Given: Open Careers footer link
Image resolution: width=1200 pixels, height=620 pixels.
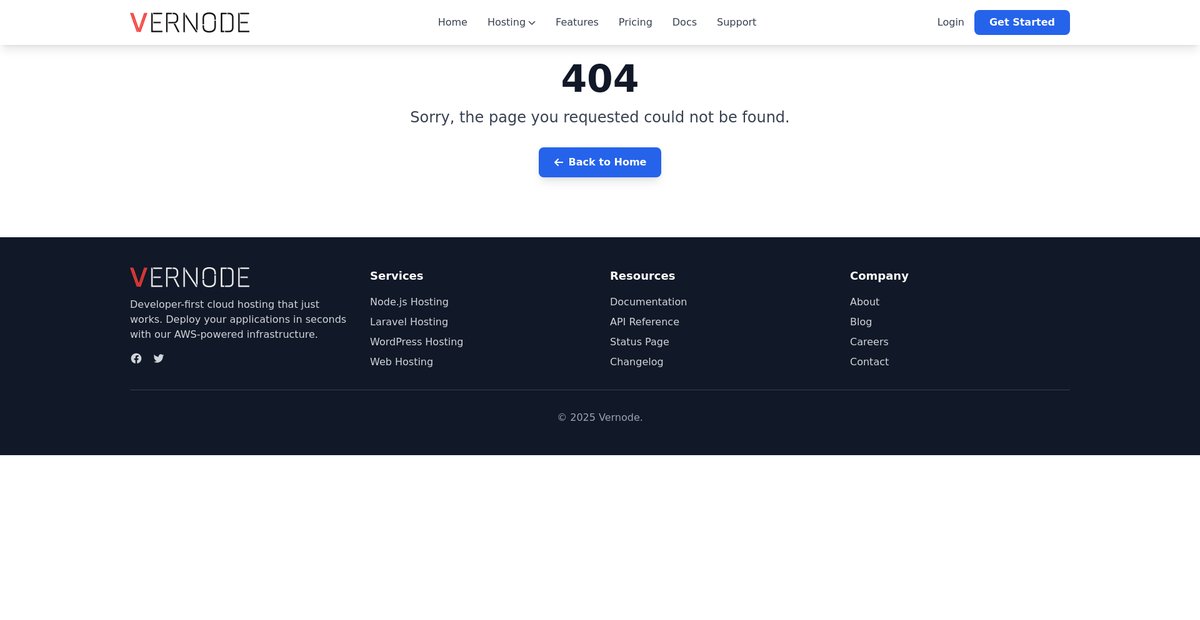Looking at the screenshot, I should [x=869, y=342].
